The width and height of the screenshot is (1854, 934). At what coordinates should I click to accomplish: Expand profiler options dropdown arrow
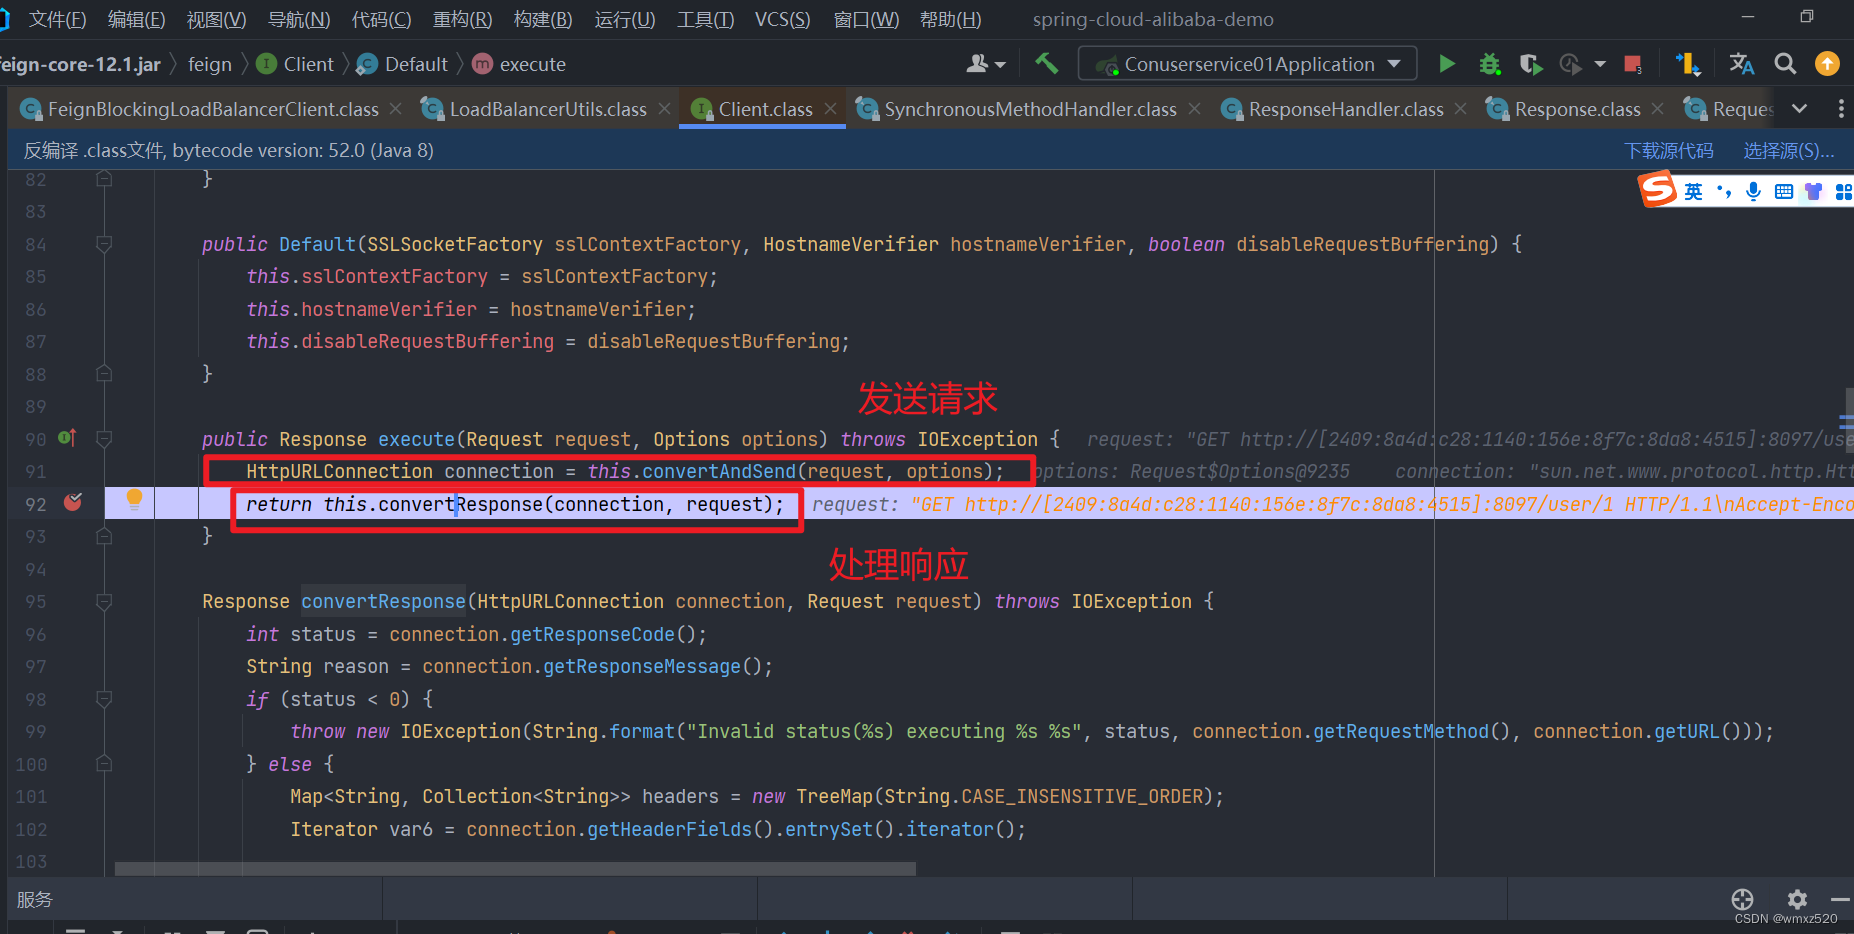pyautogui.click(x=1600, y=64)
